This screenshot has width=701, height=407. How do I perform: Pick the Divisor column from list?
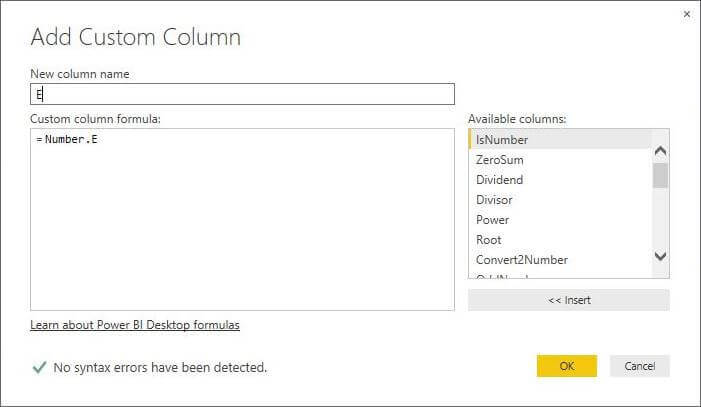point(494,200)
